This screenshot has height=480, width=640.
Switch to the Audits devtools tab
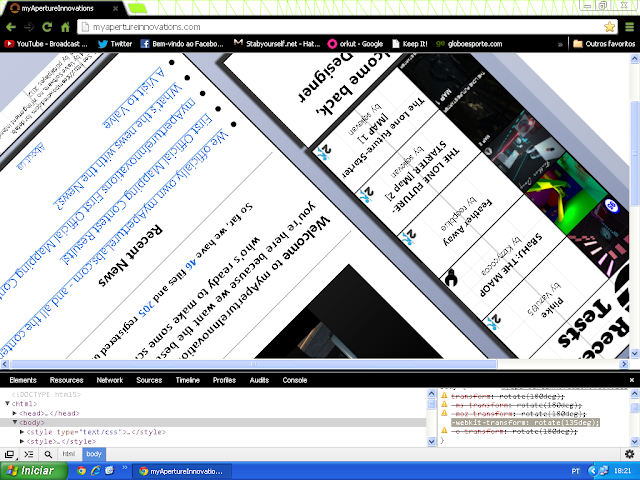pyautogui.click(x=259, y=380)
